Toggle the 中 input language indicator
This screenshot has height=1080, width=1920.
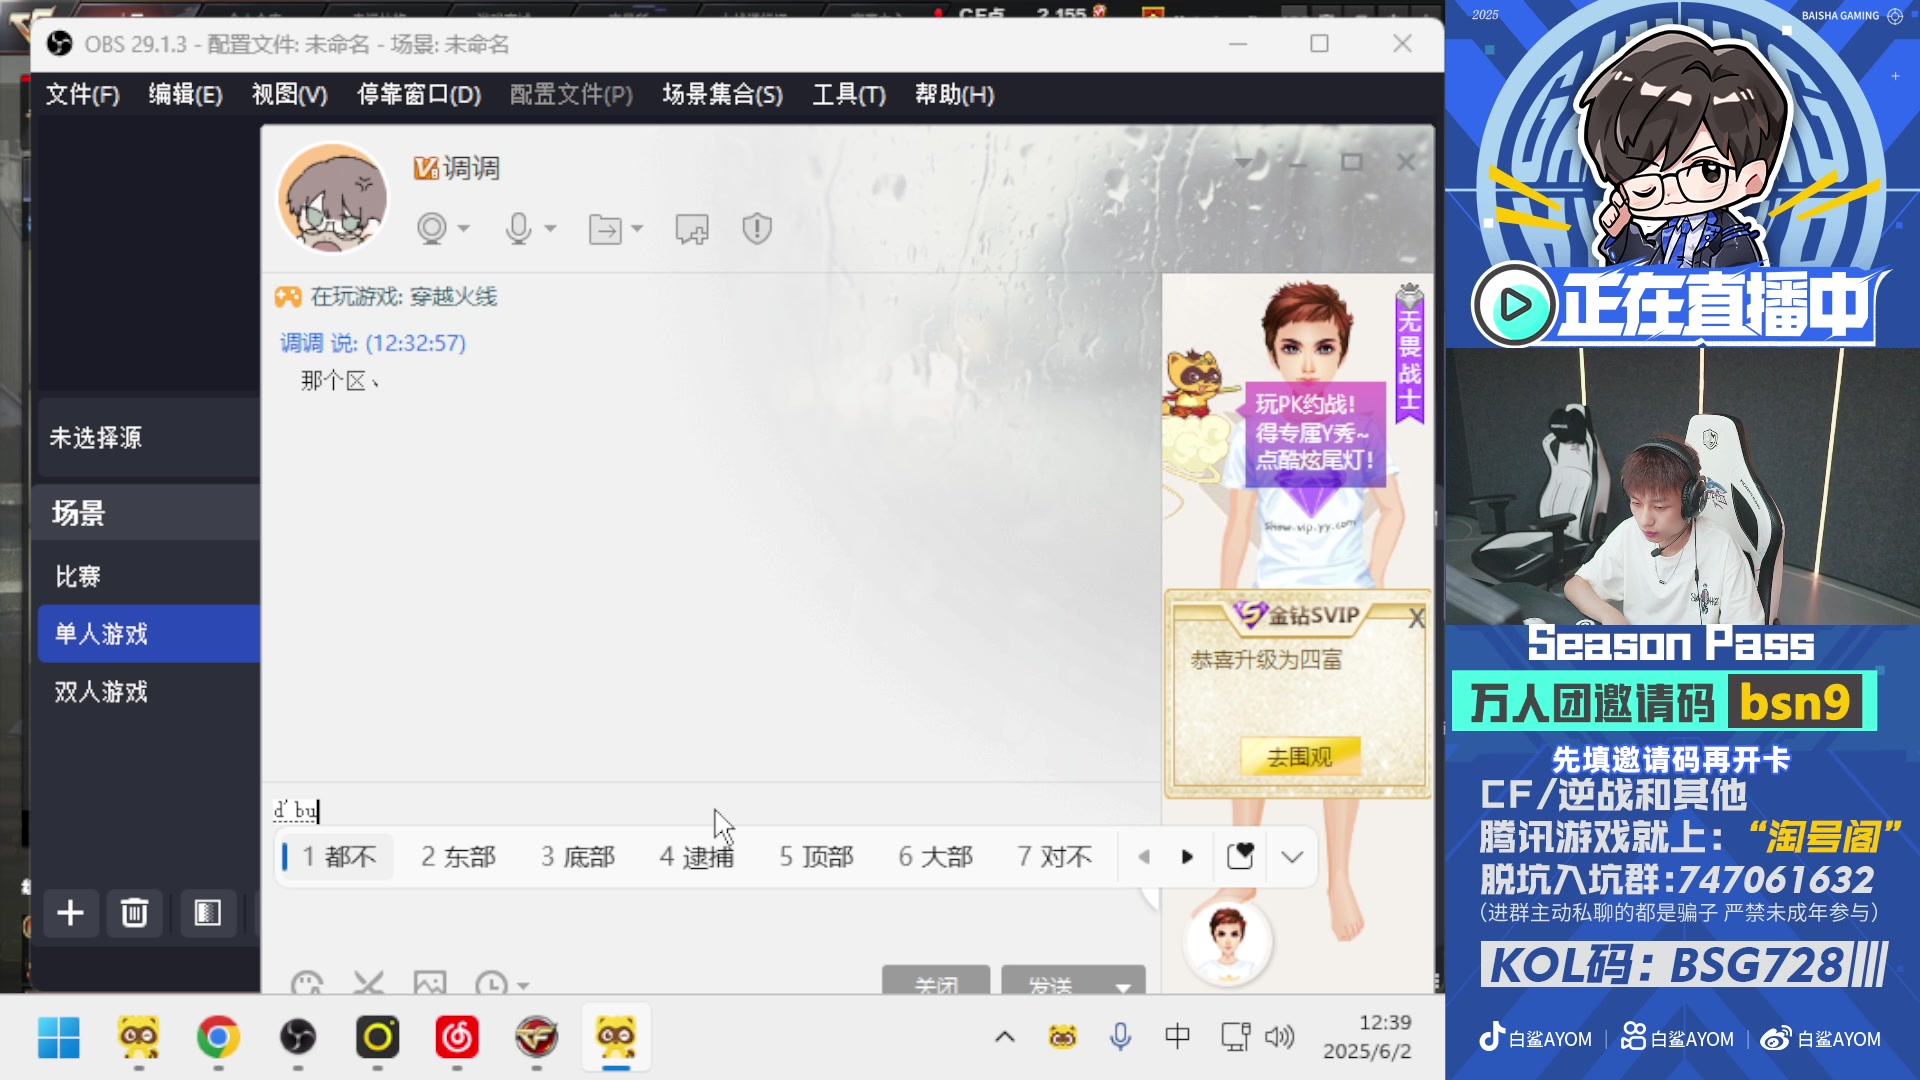point(1177,1037)
